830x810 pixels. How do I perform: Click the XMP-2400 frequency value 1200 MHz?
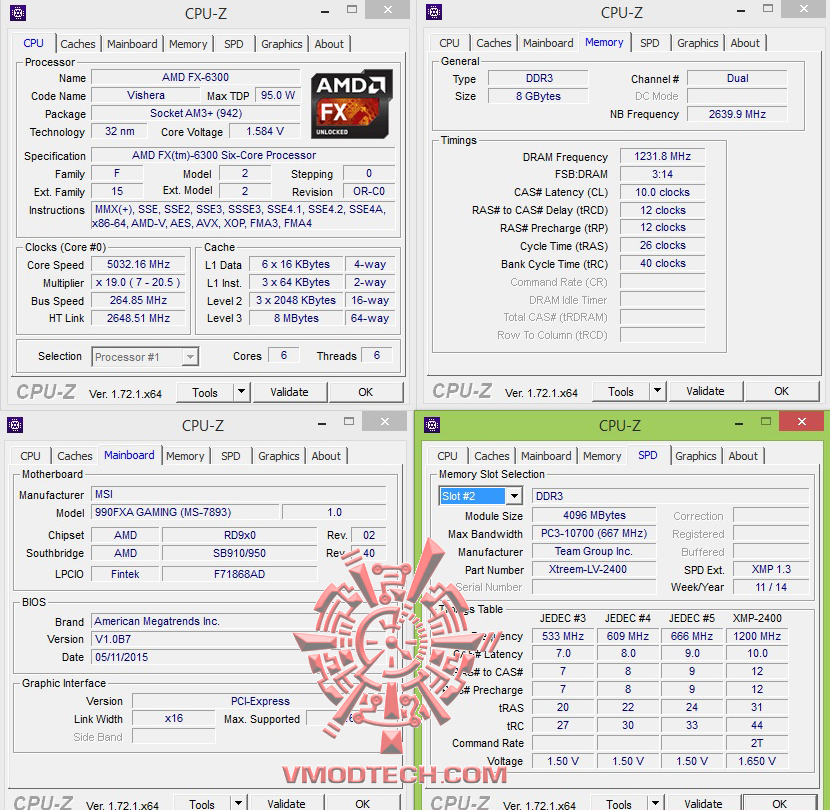[757, 636]
